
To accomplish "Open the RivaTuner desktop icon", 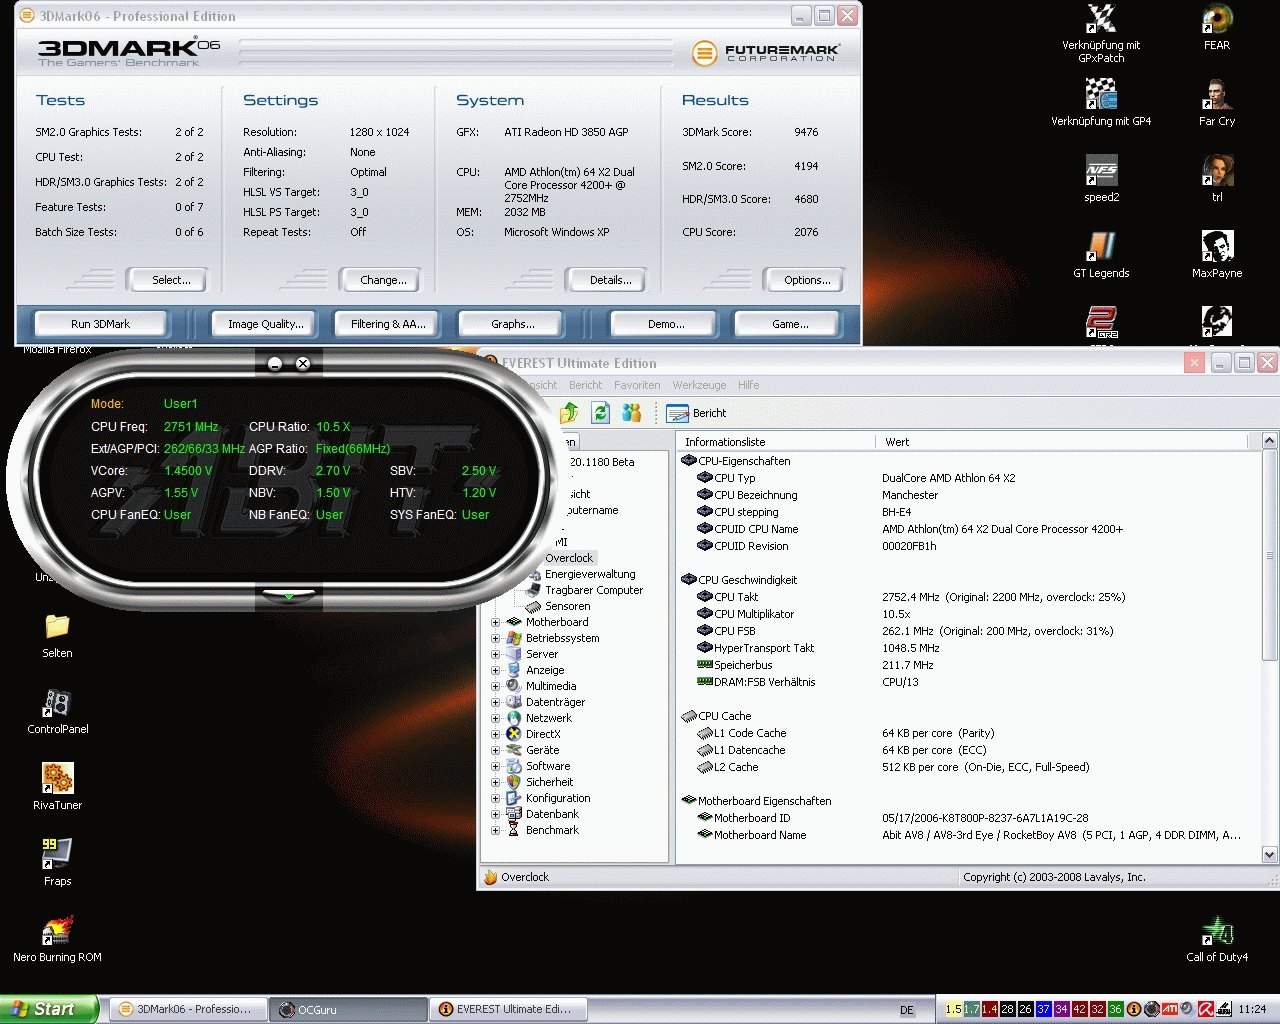I will 57,787.
